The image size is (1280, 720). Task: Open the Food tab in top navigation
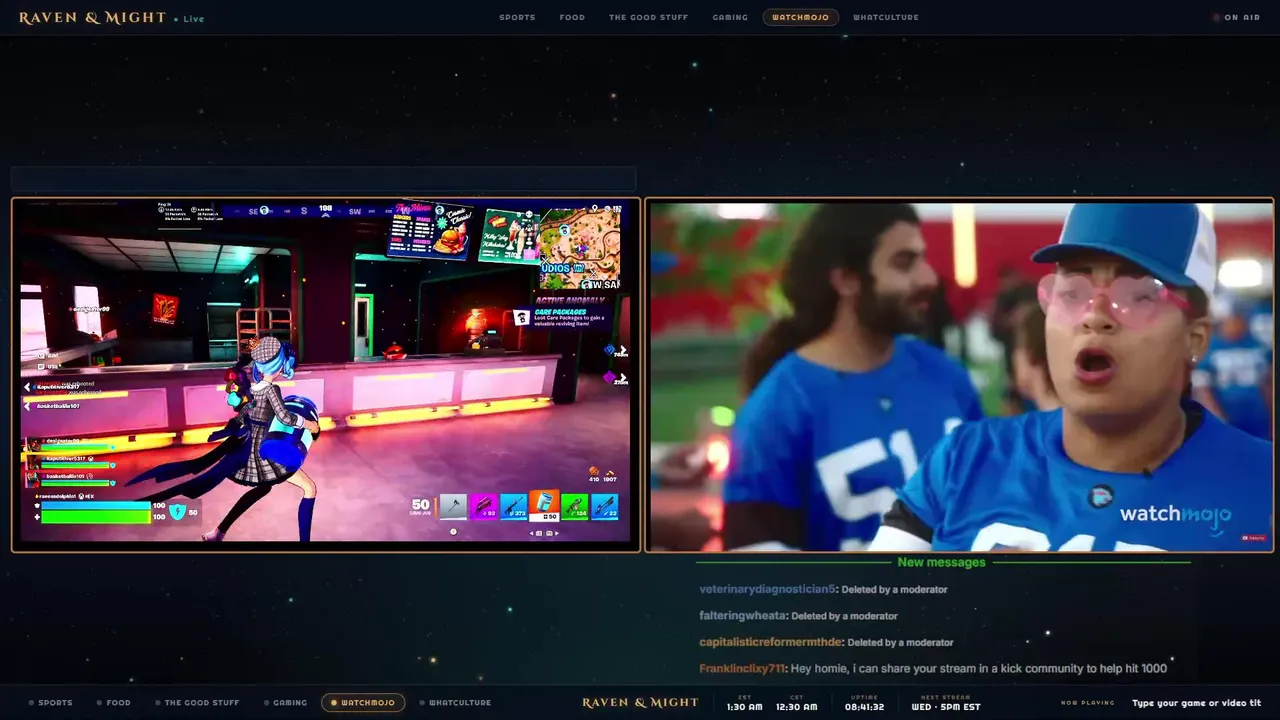pos(572,17)
